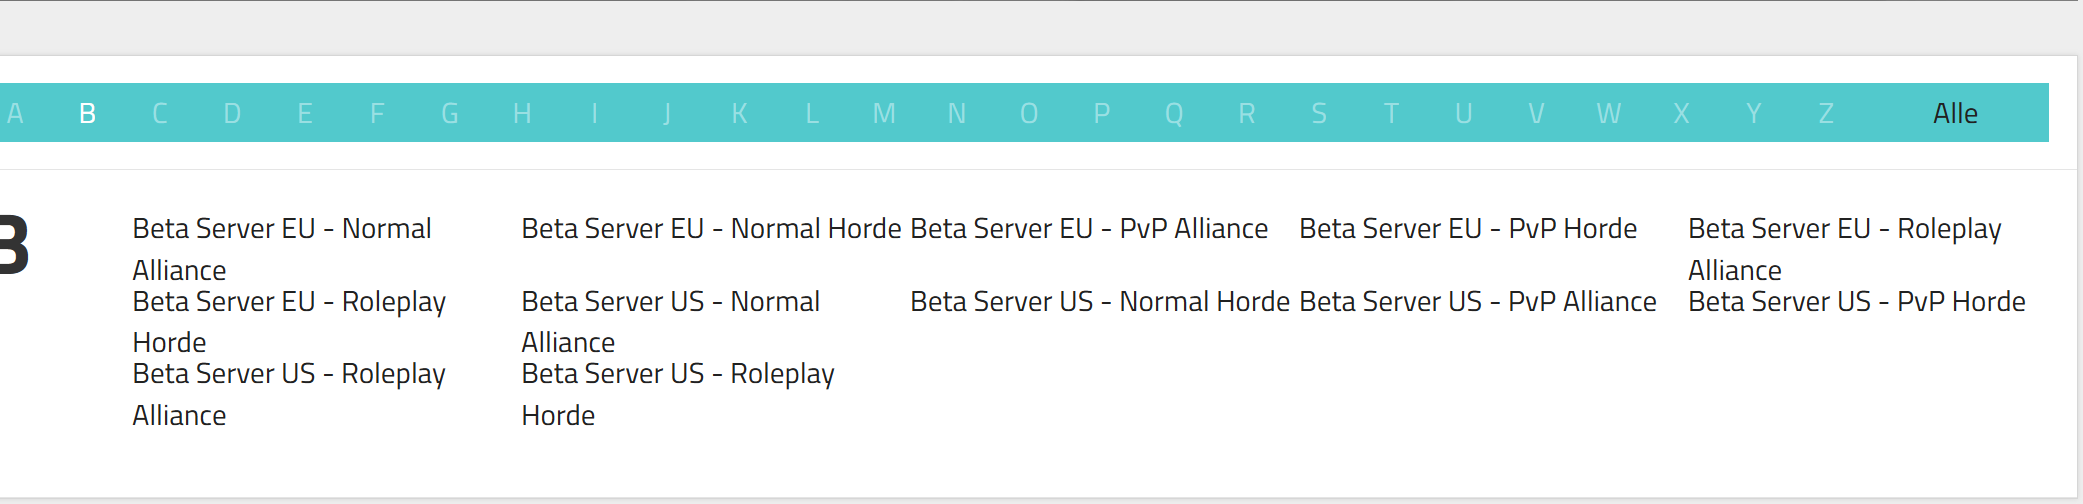Select letter B in alphabet filter

coord(88,114)
